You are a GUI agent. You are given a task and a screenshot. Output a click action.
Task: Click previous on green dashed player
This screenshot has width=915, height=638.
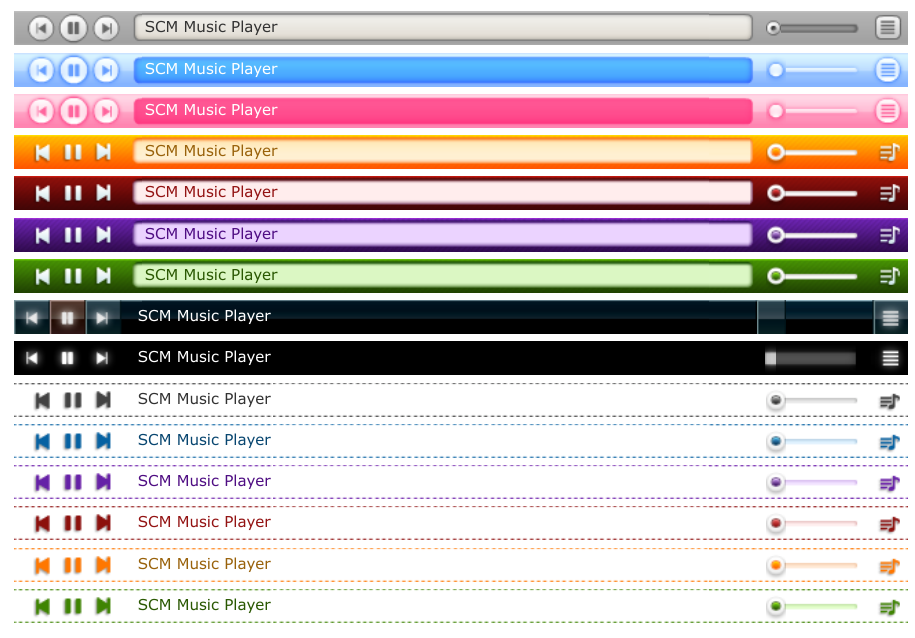(x=42, y=606)
